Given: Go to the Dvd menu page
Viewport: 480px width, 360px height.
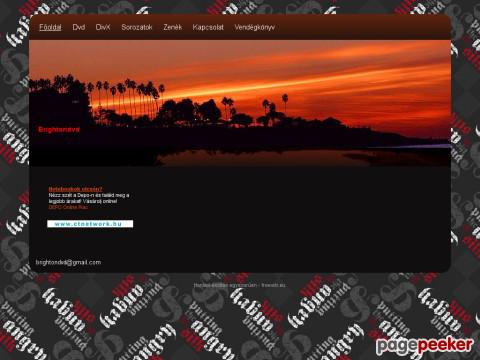Looking at the screenshot, I should [x=79, y=27].
